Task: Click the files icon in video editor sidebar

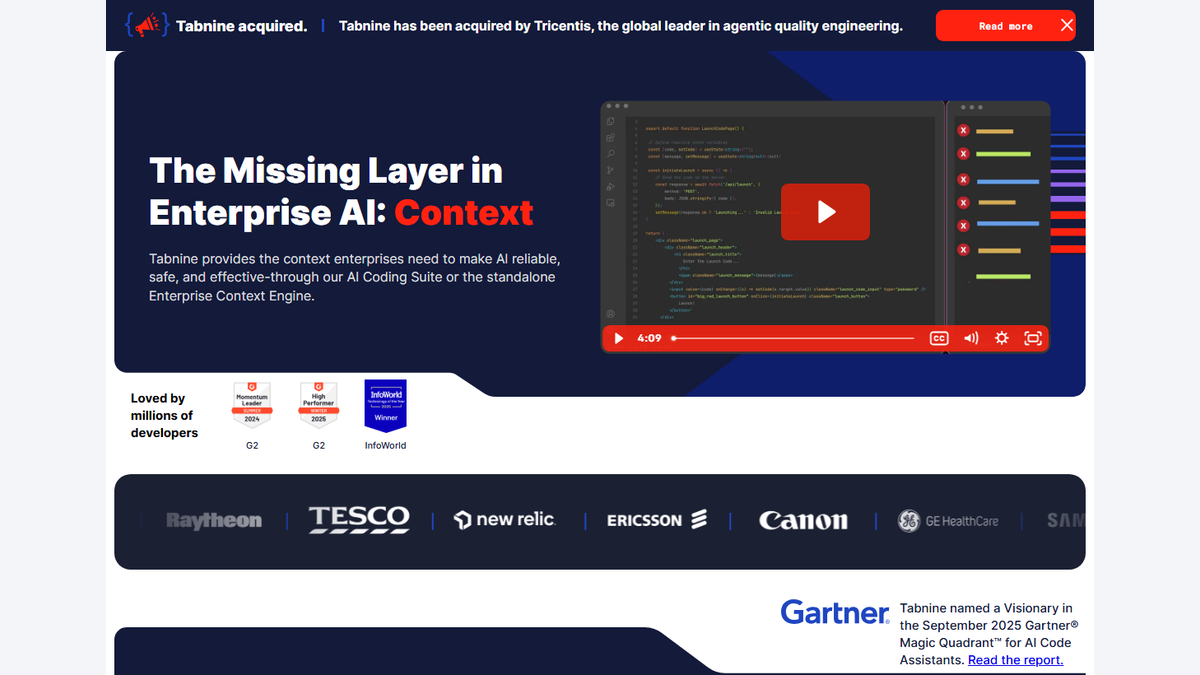Action: pos(610,122)
